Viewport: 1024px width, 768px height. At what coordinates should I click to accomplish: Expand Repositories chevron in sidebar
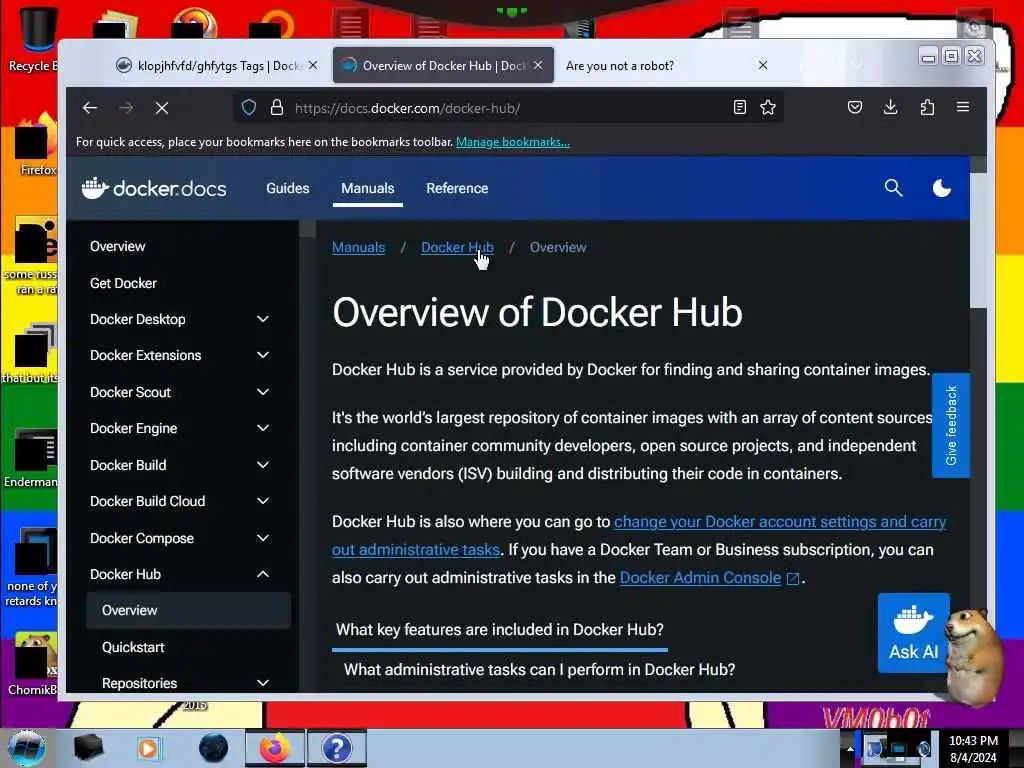[x=263, y=683]
